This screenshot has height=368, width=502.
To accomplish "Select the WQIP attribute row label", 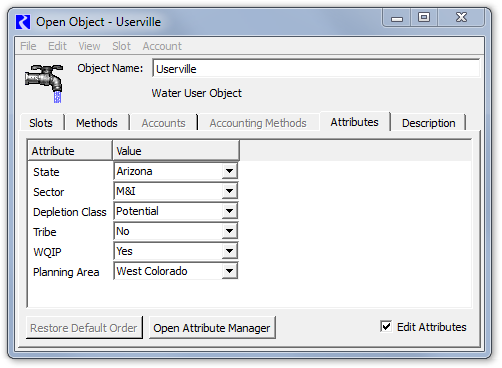I will (47, 252).
